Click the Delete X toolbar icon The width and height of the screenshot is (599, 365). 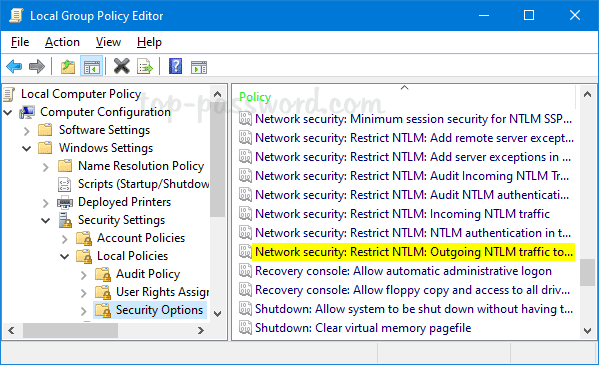pos(121,66)
